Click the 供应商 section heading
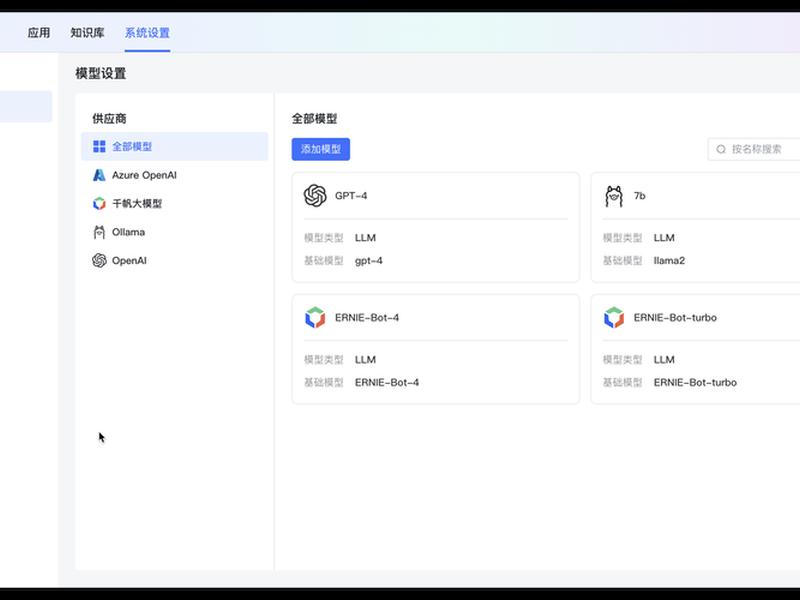Viewport: 800px width, 600px height. [109, 119]
